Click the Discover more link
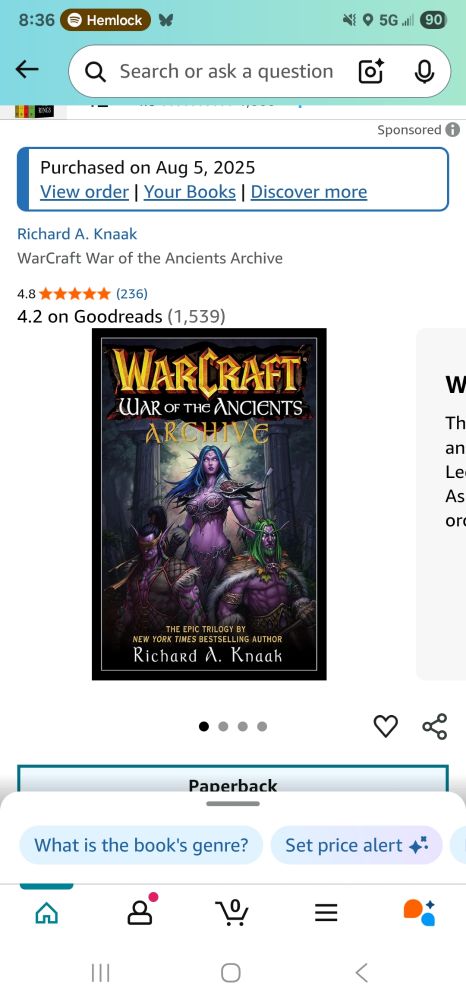 coord(309,192)
